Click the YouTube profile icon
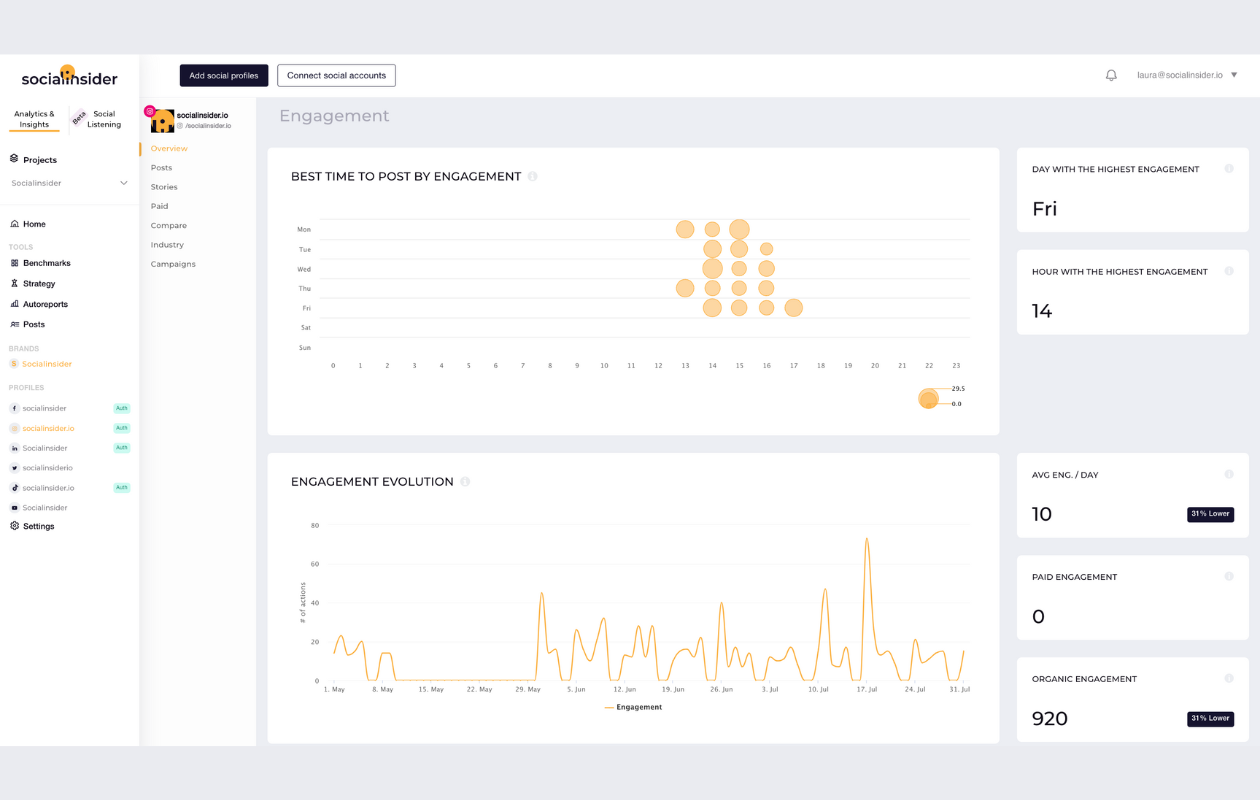1260x800 pixels. coord(15,508)
